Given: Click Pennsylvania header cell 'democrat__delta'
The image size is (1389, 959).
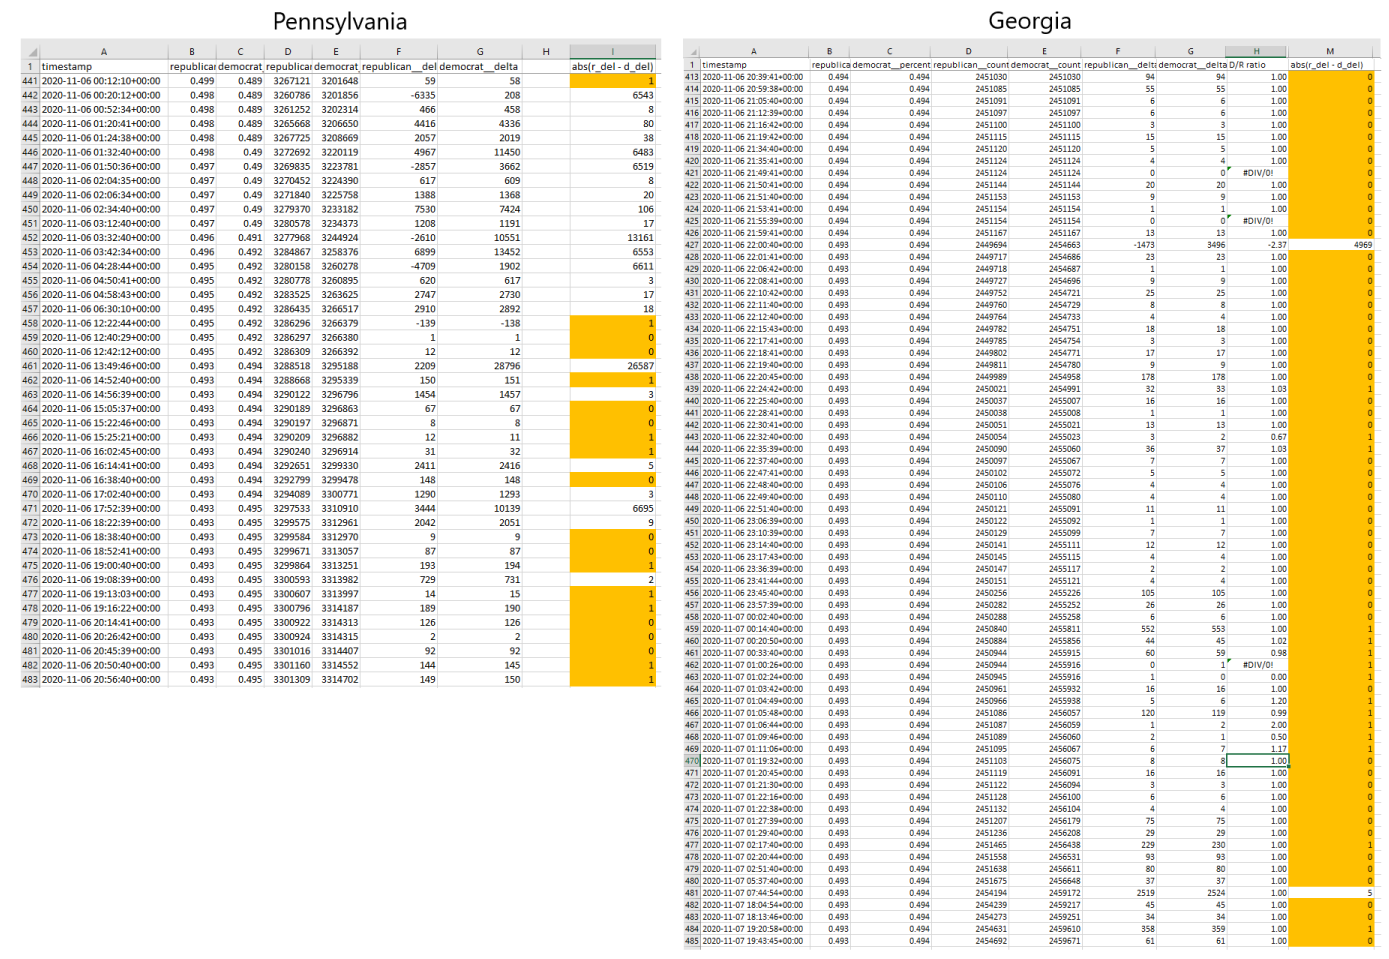Looking at the screenshot, I should tap(480, 67).
